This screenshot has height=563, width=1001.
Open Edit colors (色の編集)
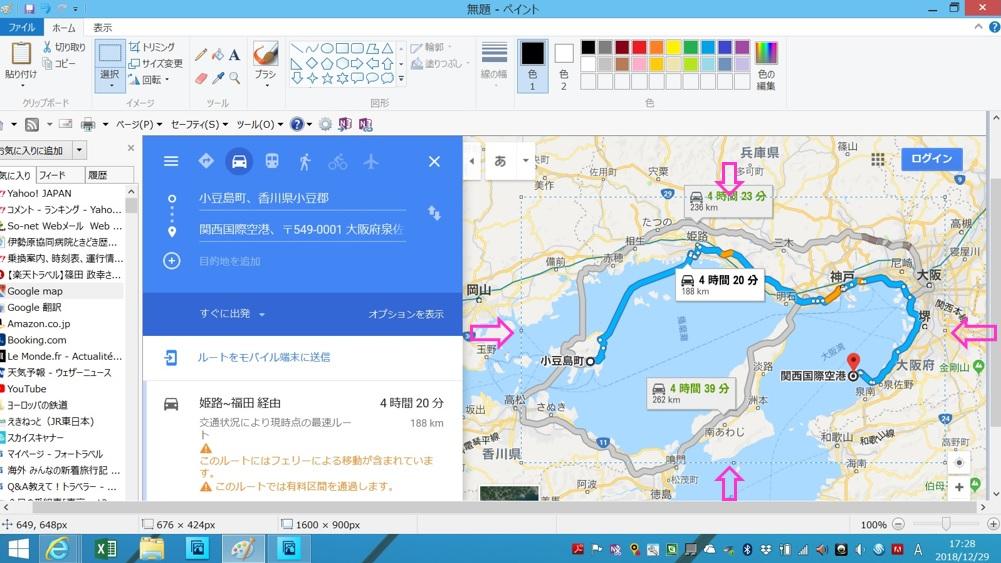point(766,66)
